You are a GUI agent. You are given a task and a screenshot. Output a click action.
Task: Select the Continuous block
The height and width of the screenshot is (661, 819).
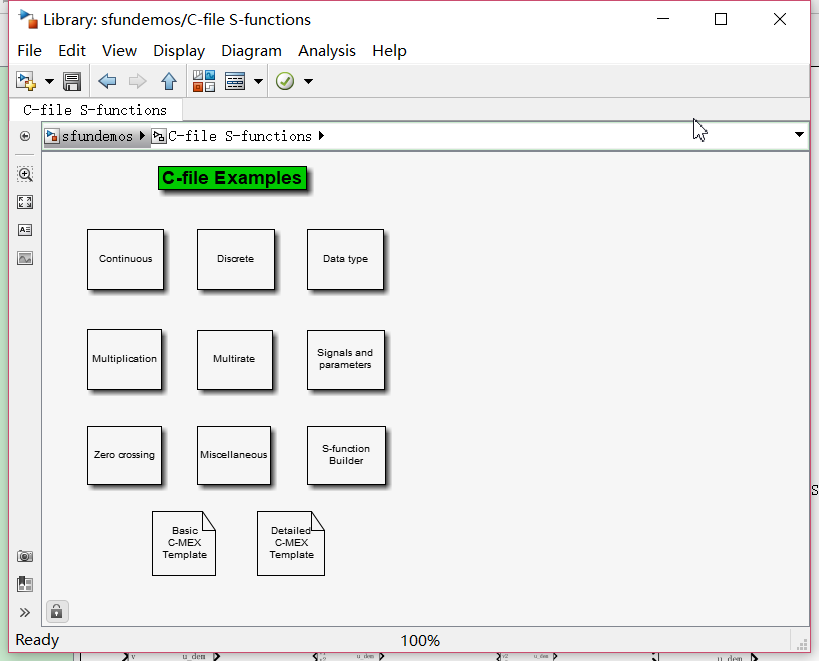(125, 259)
